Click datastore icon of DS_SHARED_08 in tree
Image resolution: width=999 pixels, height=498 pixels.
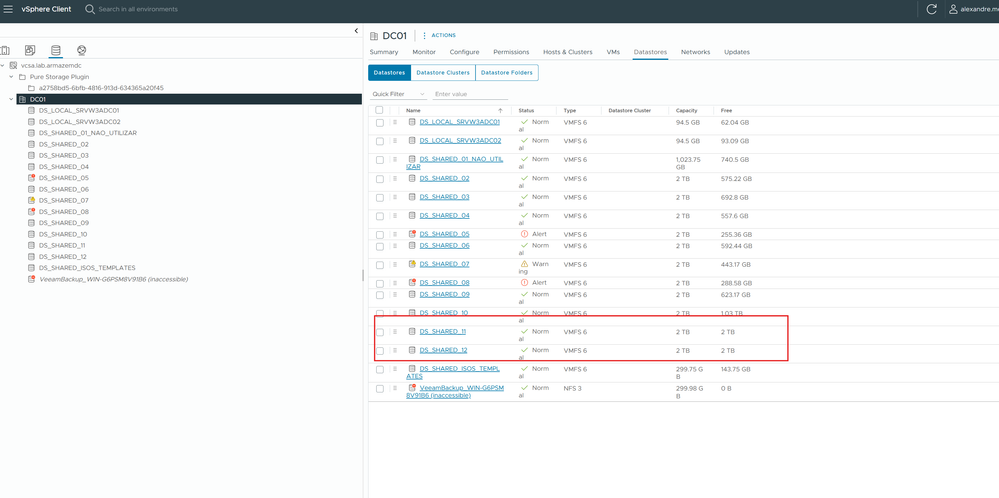tap(31, 211)
